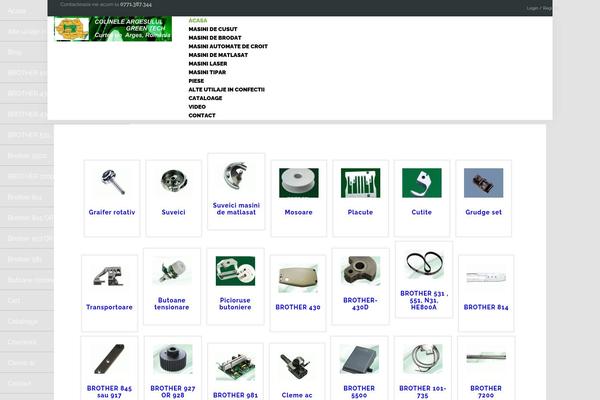Click the Cleme ac clamp image

[297, 366]
